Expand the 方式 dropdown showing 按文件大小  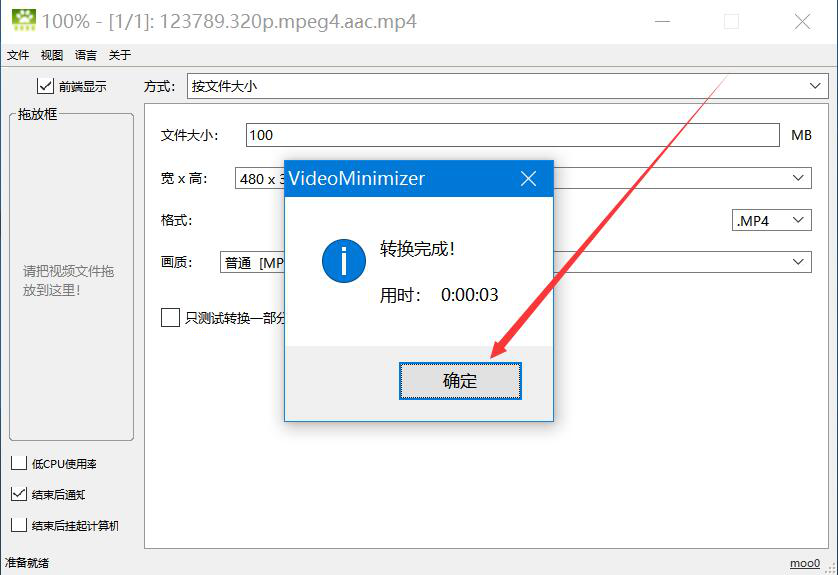click(508, 86)
